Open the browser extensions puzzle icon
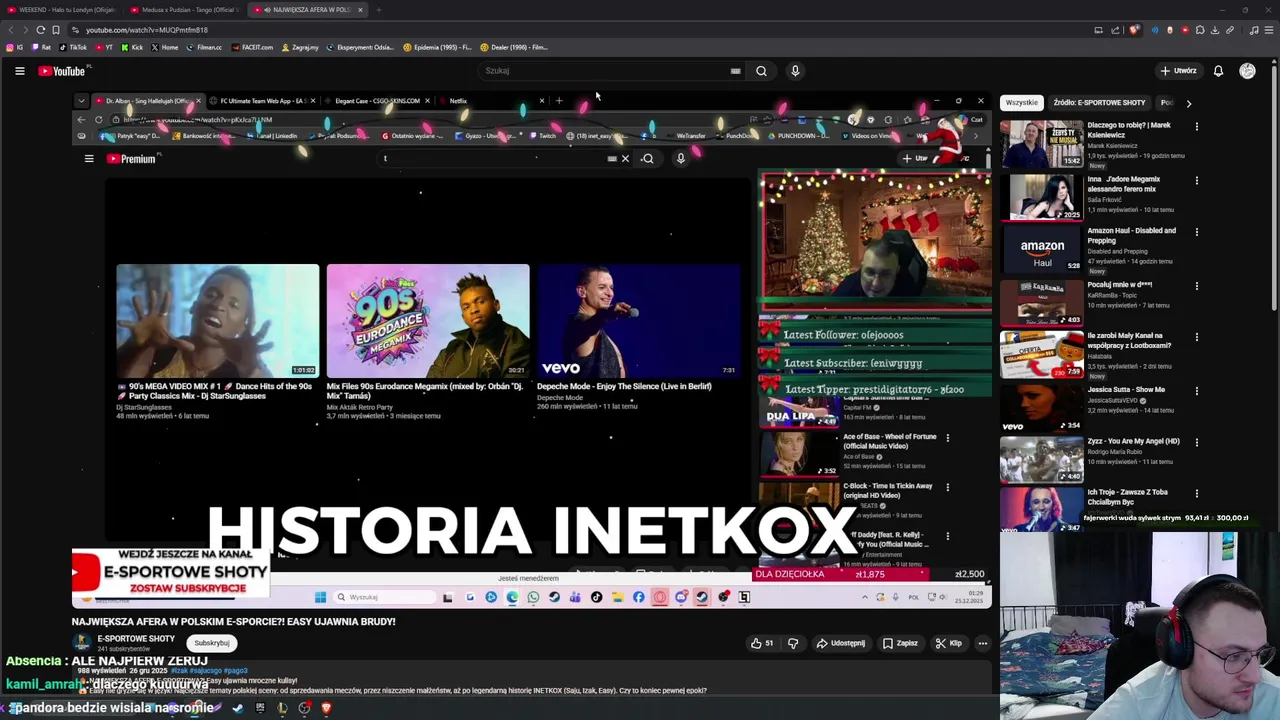 (x=1200, y=30)
